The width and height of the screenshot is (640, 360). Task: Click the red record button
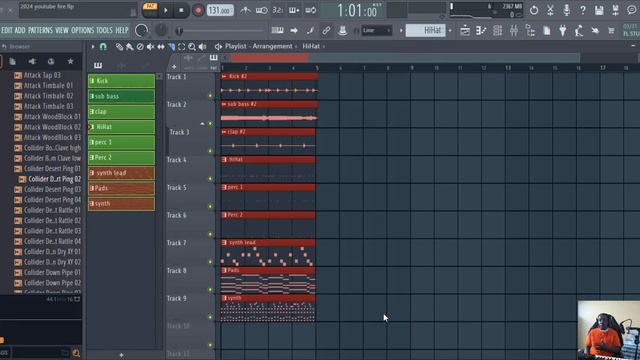click(x=198, y=10)
